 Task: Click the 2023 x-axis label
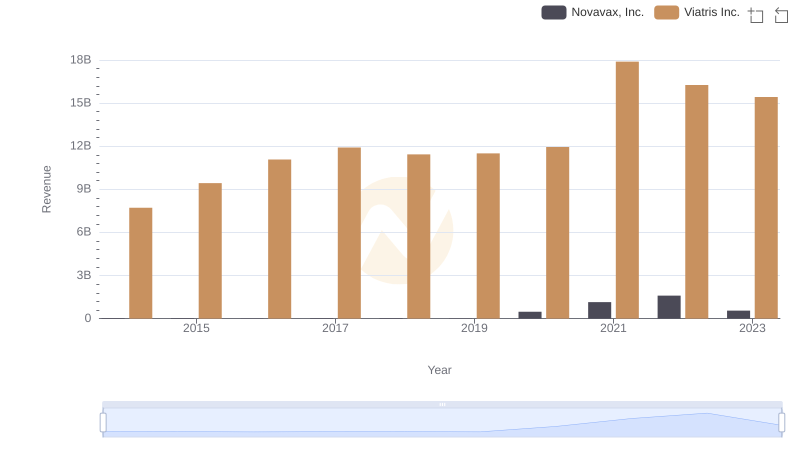(x=753, y=328)
